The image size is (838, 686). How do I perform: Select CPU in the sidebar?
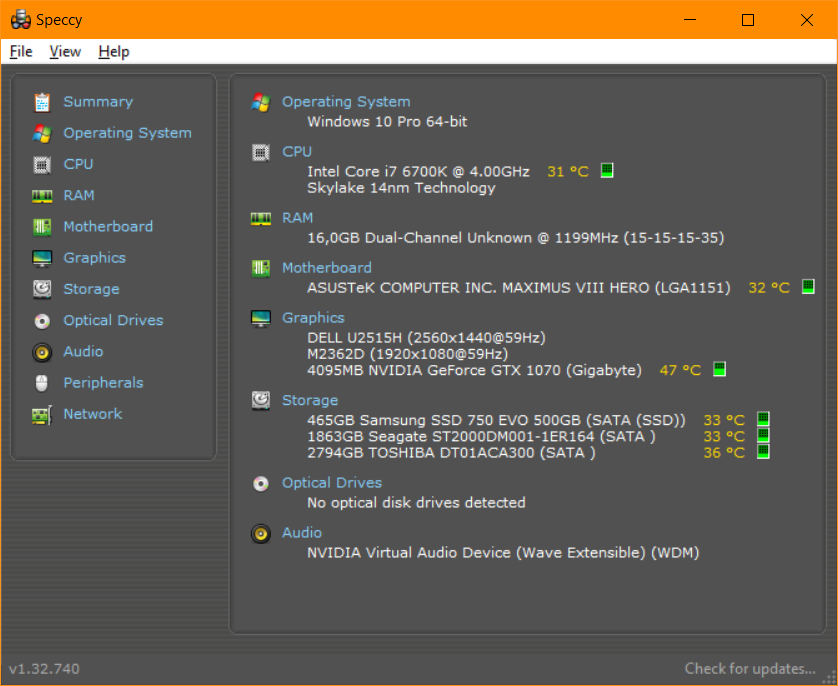pyautogui.click(x=79, y=164)
